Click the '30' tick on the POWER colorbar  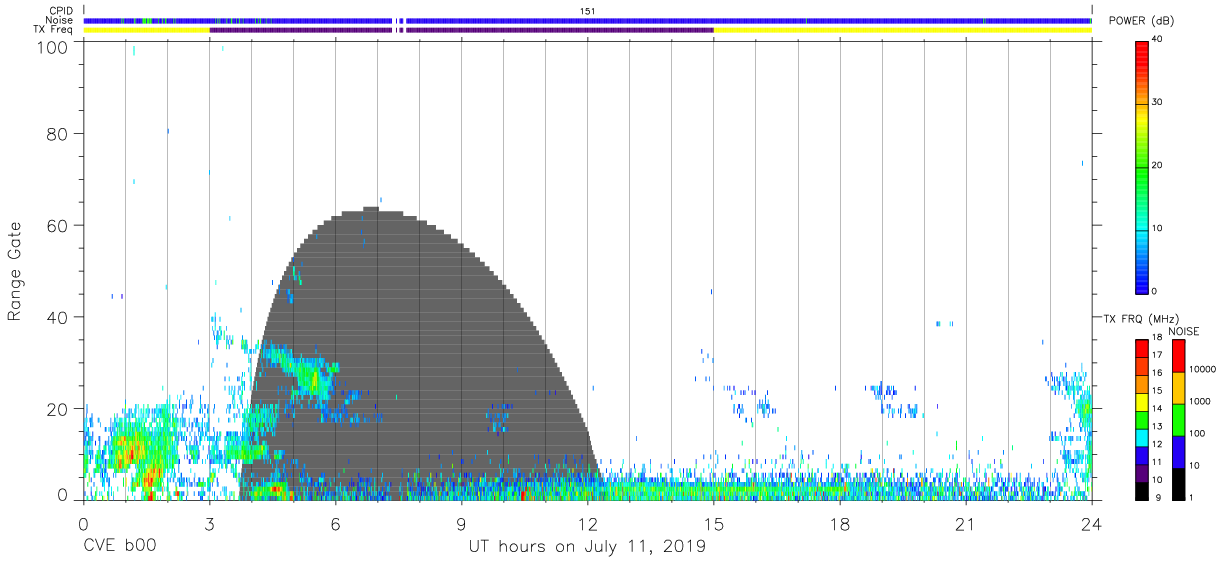click(x=1158, y=102)
